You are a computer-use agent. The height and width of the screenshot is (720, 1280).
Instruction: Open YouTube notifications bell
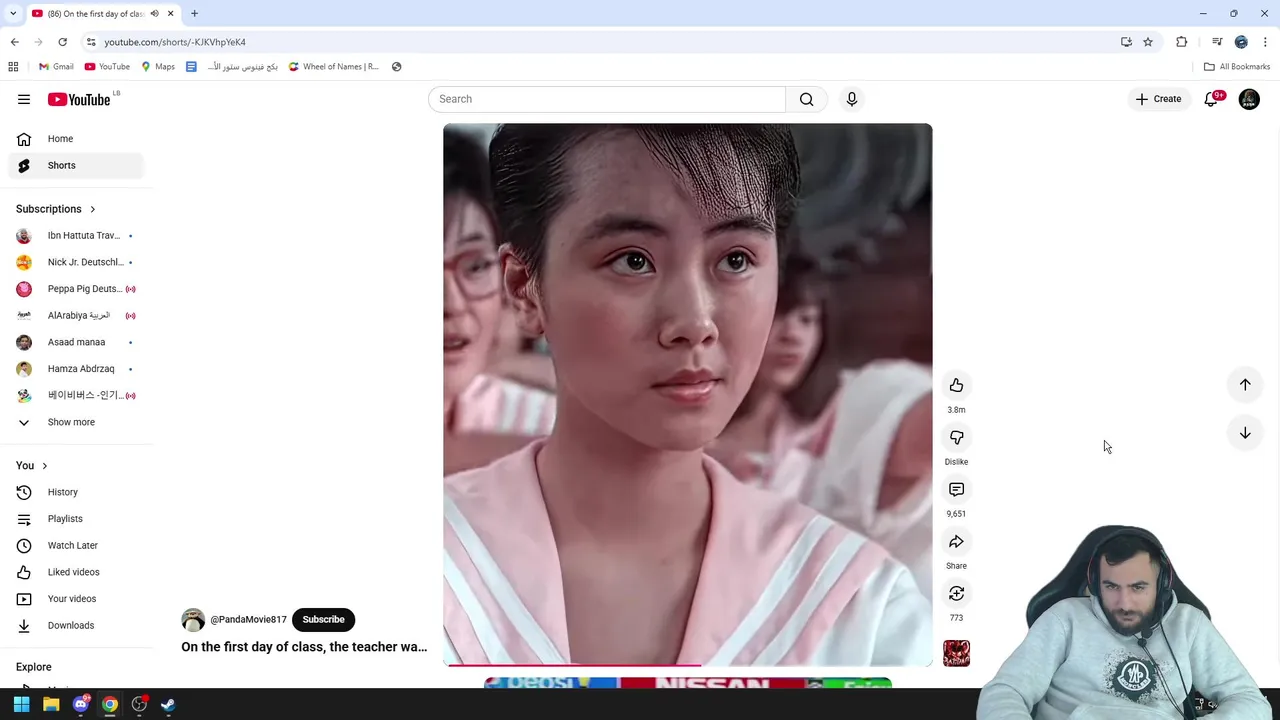click(1211, 99)
